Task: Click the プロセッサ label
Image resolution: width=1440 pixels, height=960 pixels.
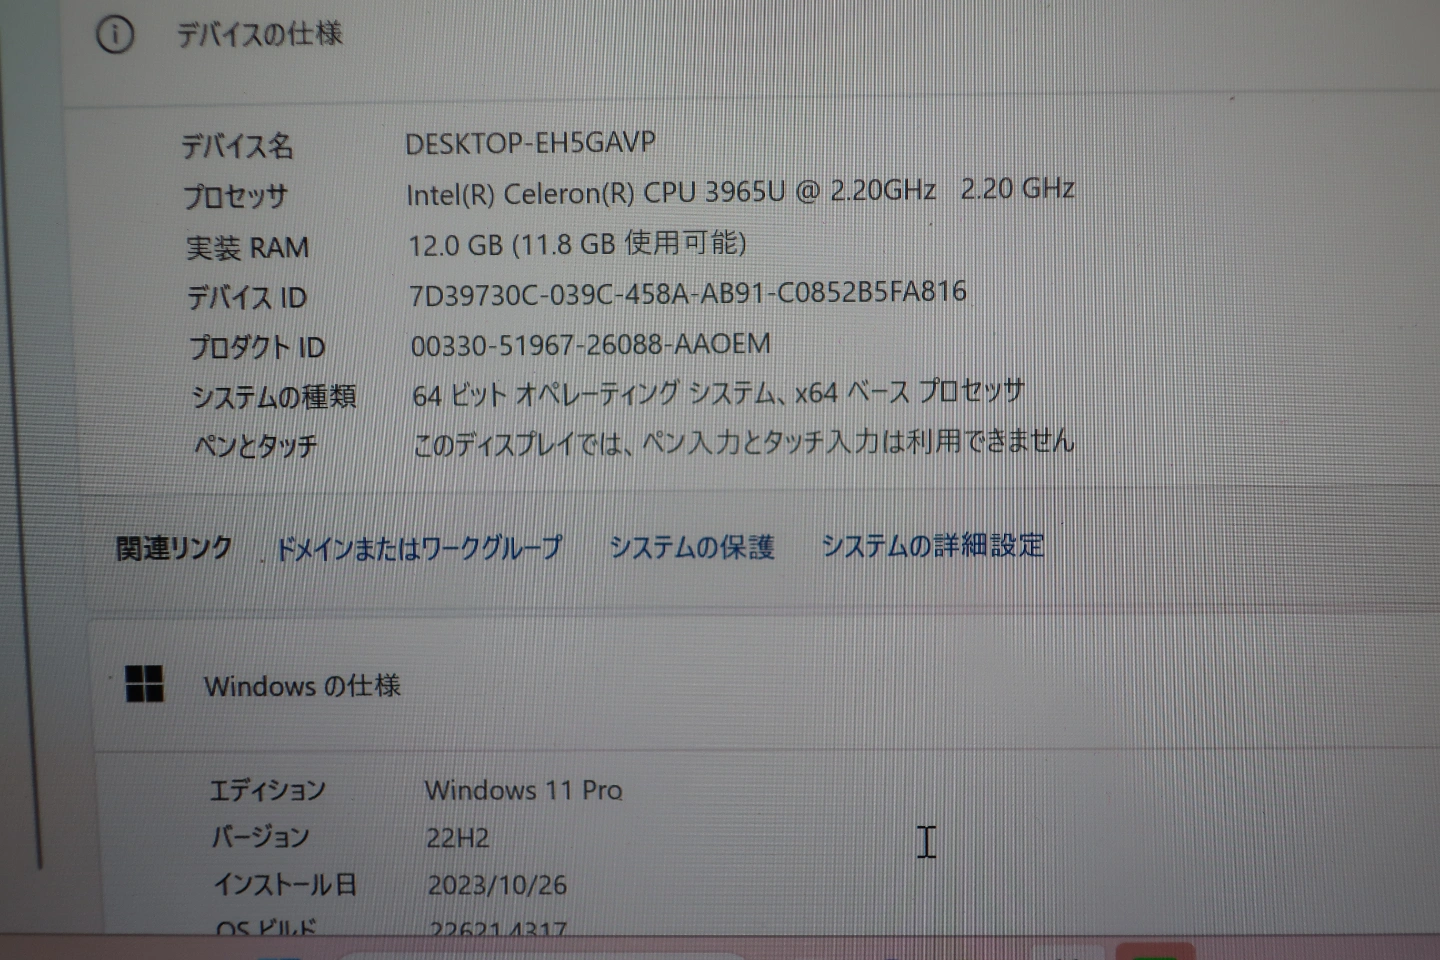Action: coord(235,196)
